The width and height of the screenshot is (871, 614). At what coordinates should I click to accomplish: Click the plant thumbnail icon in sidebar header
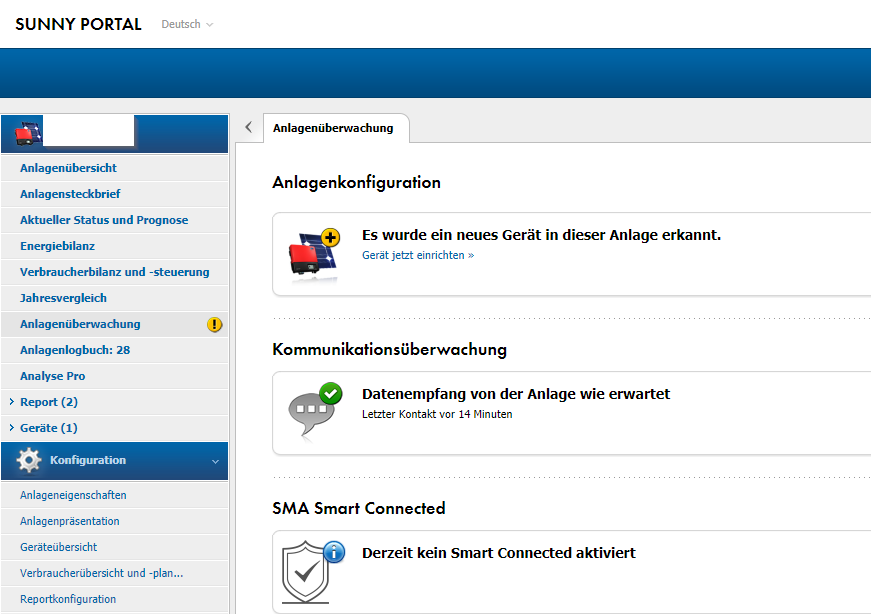(29, 133)
